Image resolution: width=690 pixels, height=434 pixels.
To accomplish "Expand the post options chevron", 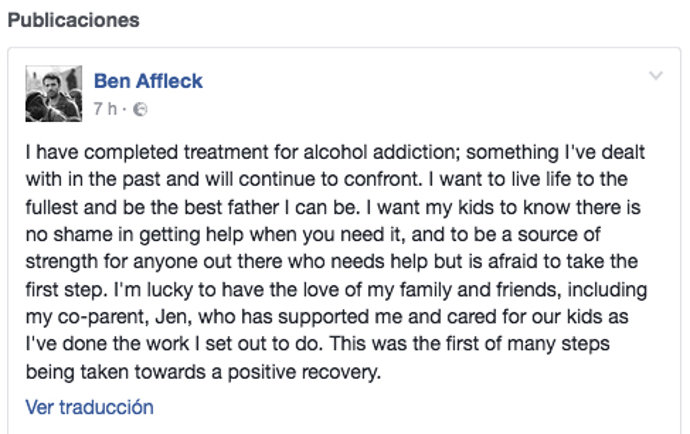I will tap(656, 76).
